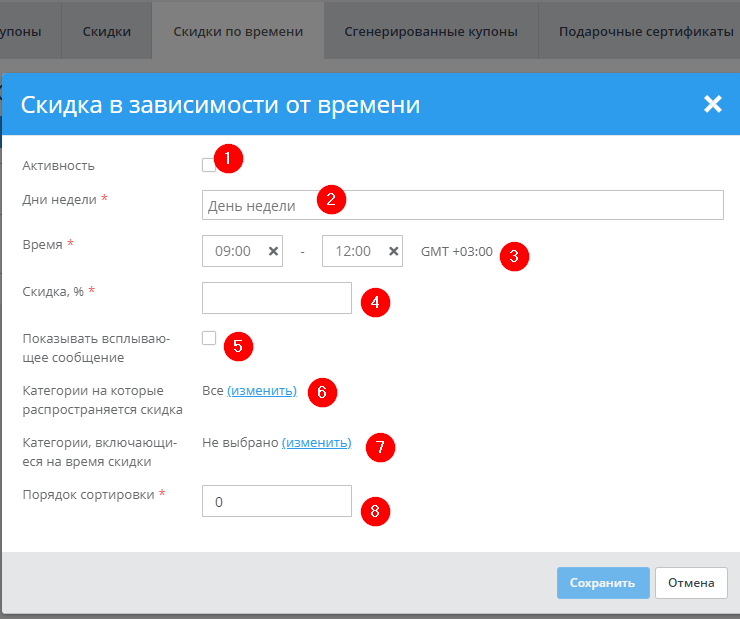Toggle the Показывать всплывающее сообщение checkbox

(x=208, y=338)
